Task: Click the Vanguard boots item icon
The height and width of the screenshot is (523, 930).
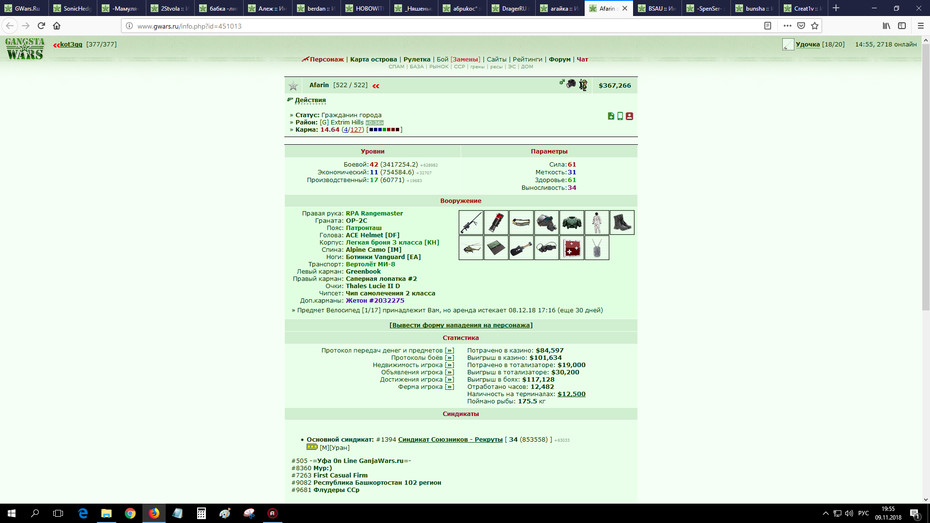Action: click(x=622, y=222)
